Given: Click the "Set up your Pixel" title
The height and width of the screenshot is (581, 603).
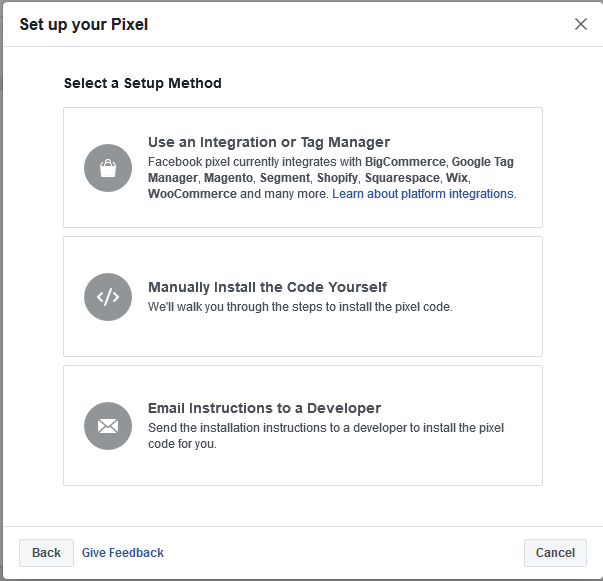Looking at the screenshot, I should coord(84,24).
